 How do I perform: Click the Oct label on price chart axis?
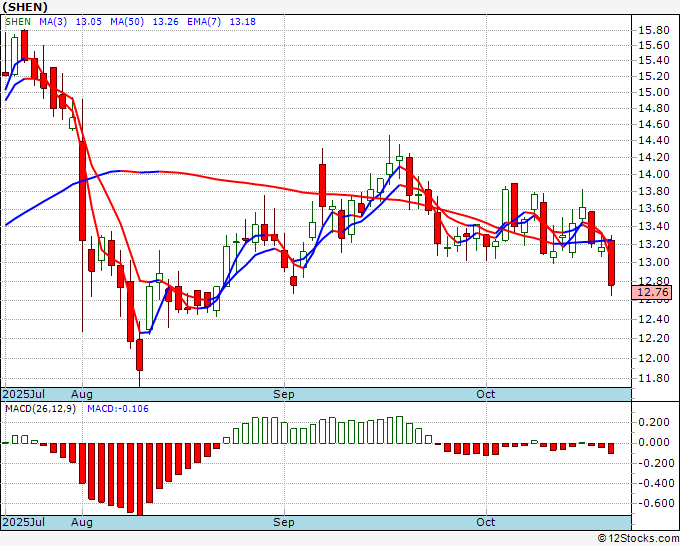[485, 394]
